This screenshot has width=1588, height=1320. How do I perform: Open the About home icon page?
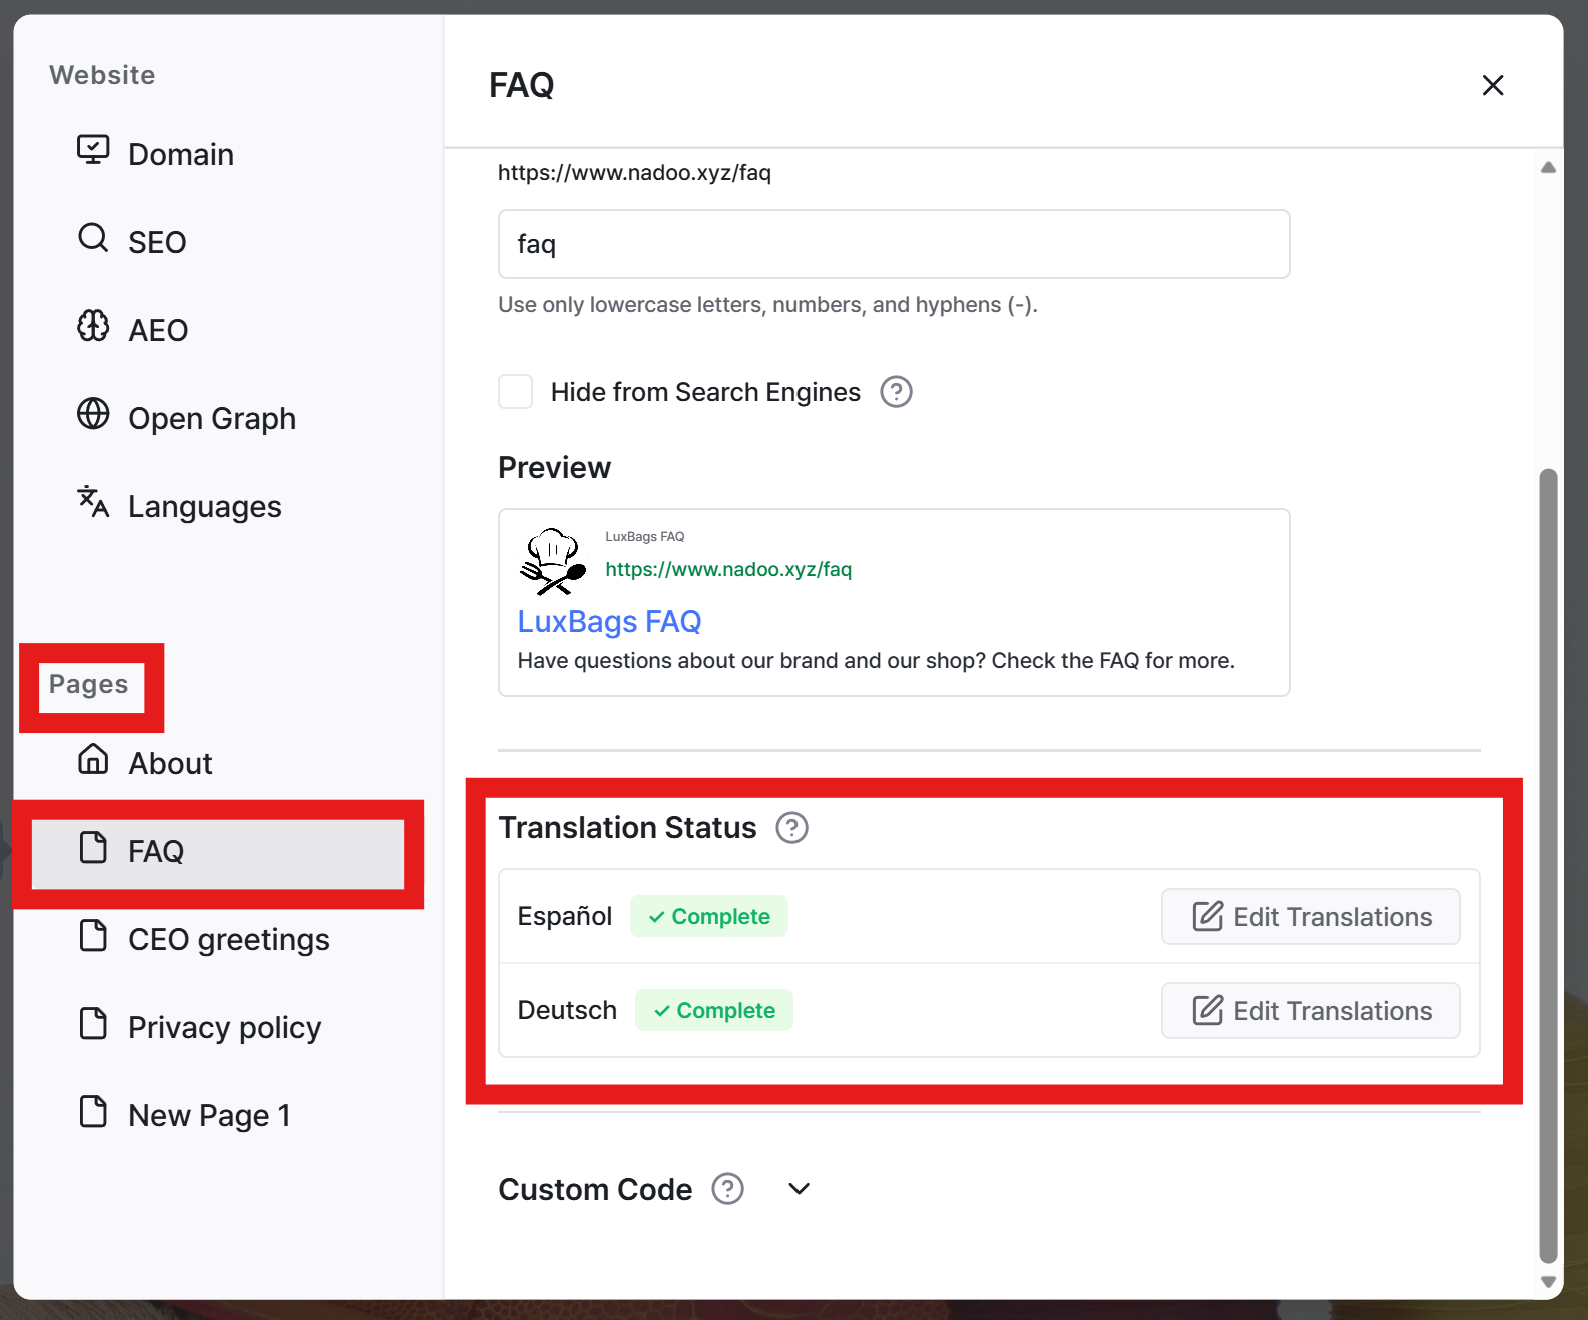coord(93,759)
